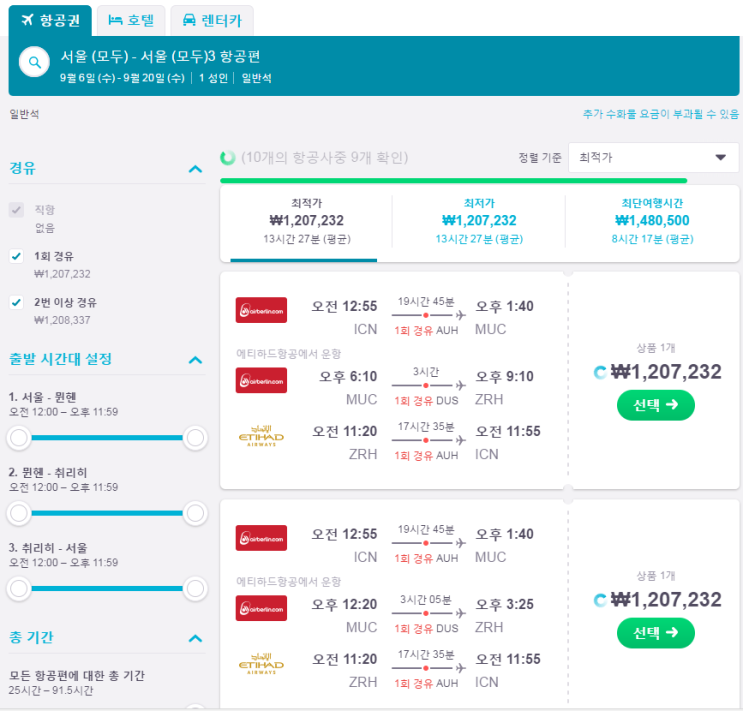Uncheck the 1회 경유 checkbox
This screenshot has height=711, width=743.
pyautogui.click(x=16, y=257)
